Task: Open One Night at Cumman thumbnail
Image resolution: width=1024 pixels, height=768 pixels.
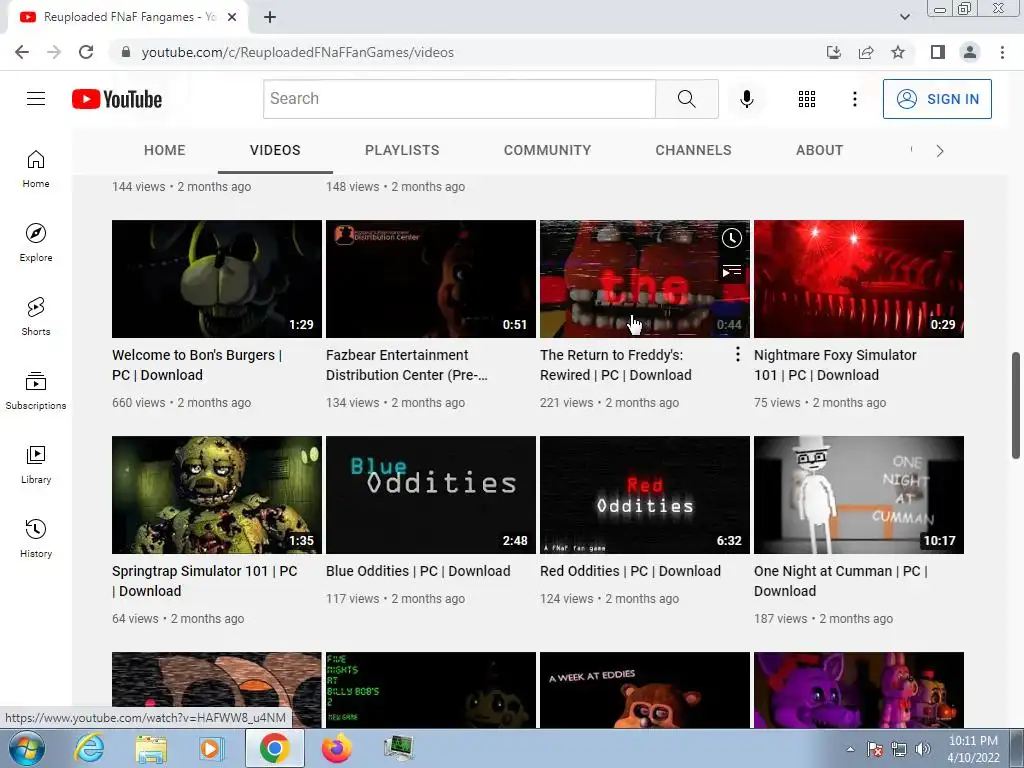Action: click(x=859, y=495)
